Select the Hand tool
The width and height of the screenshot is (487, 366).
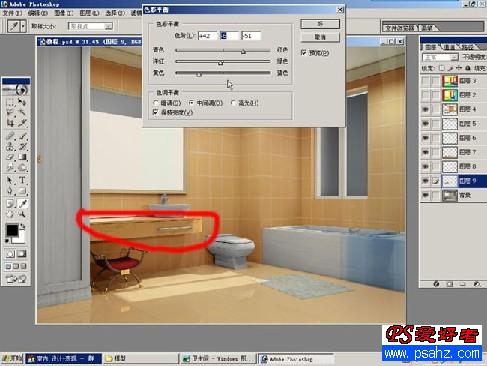[10, 214]
